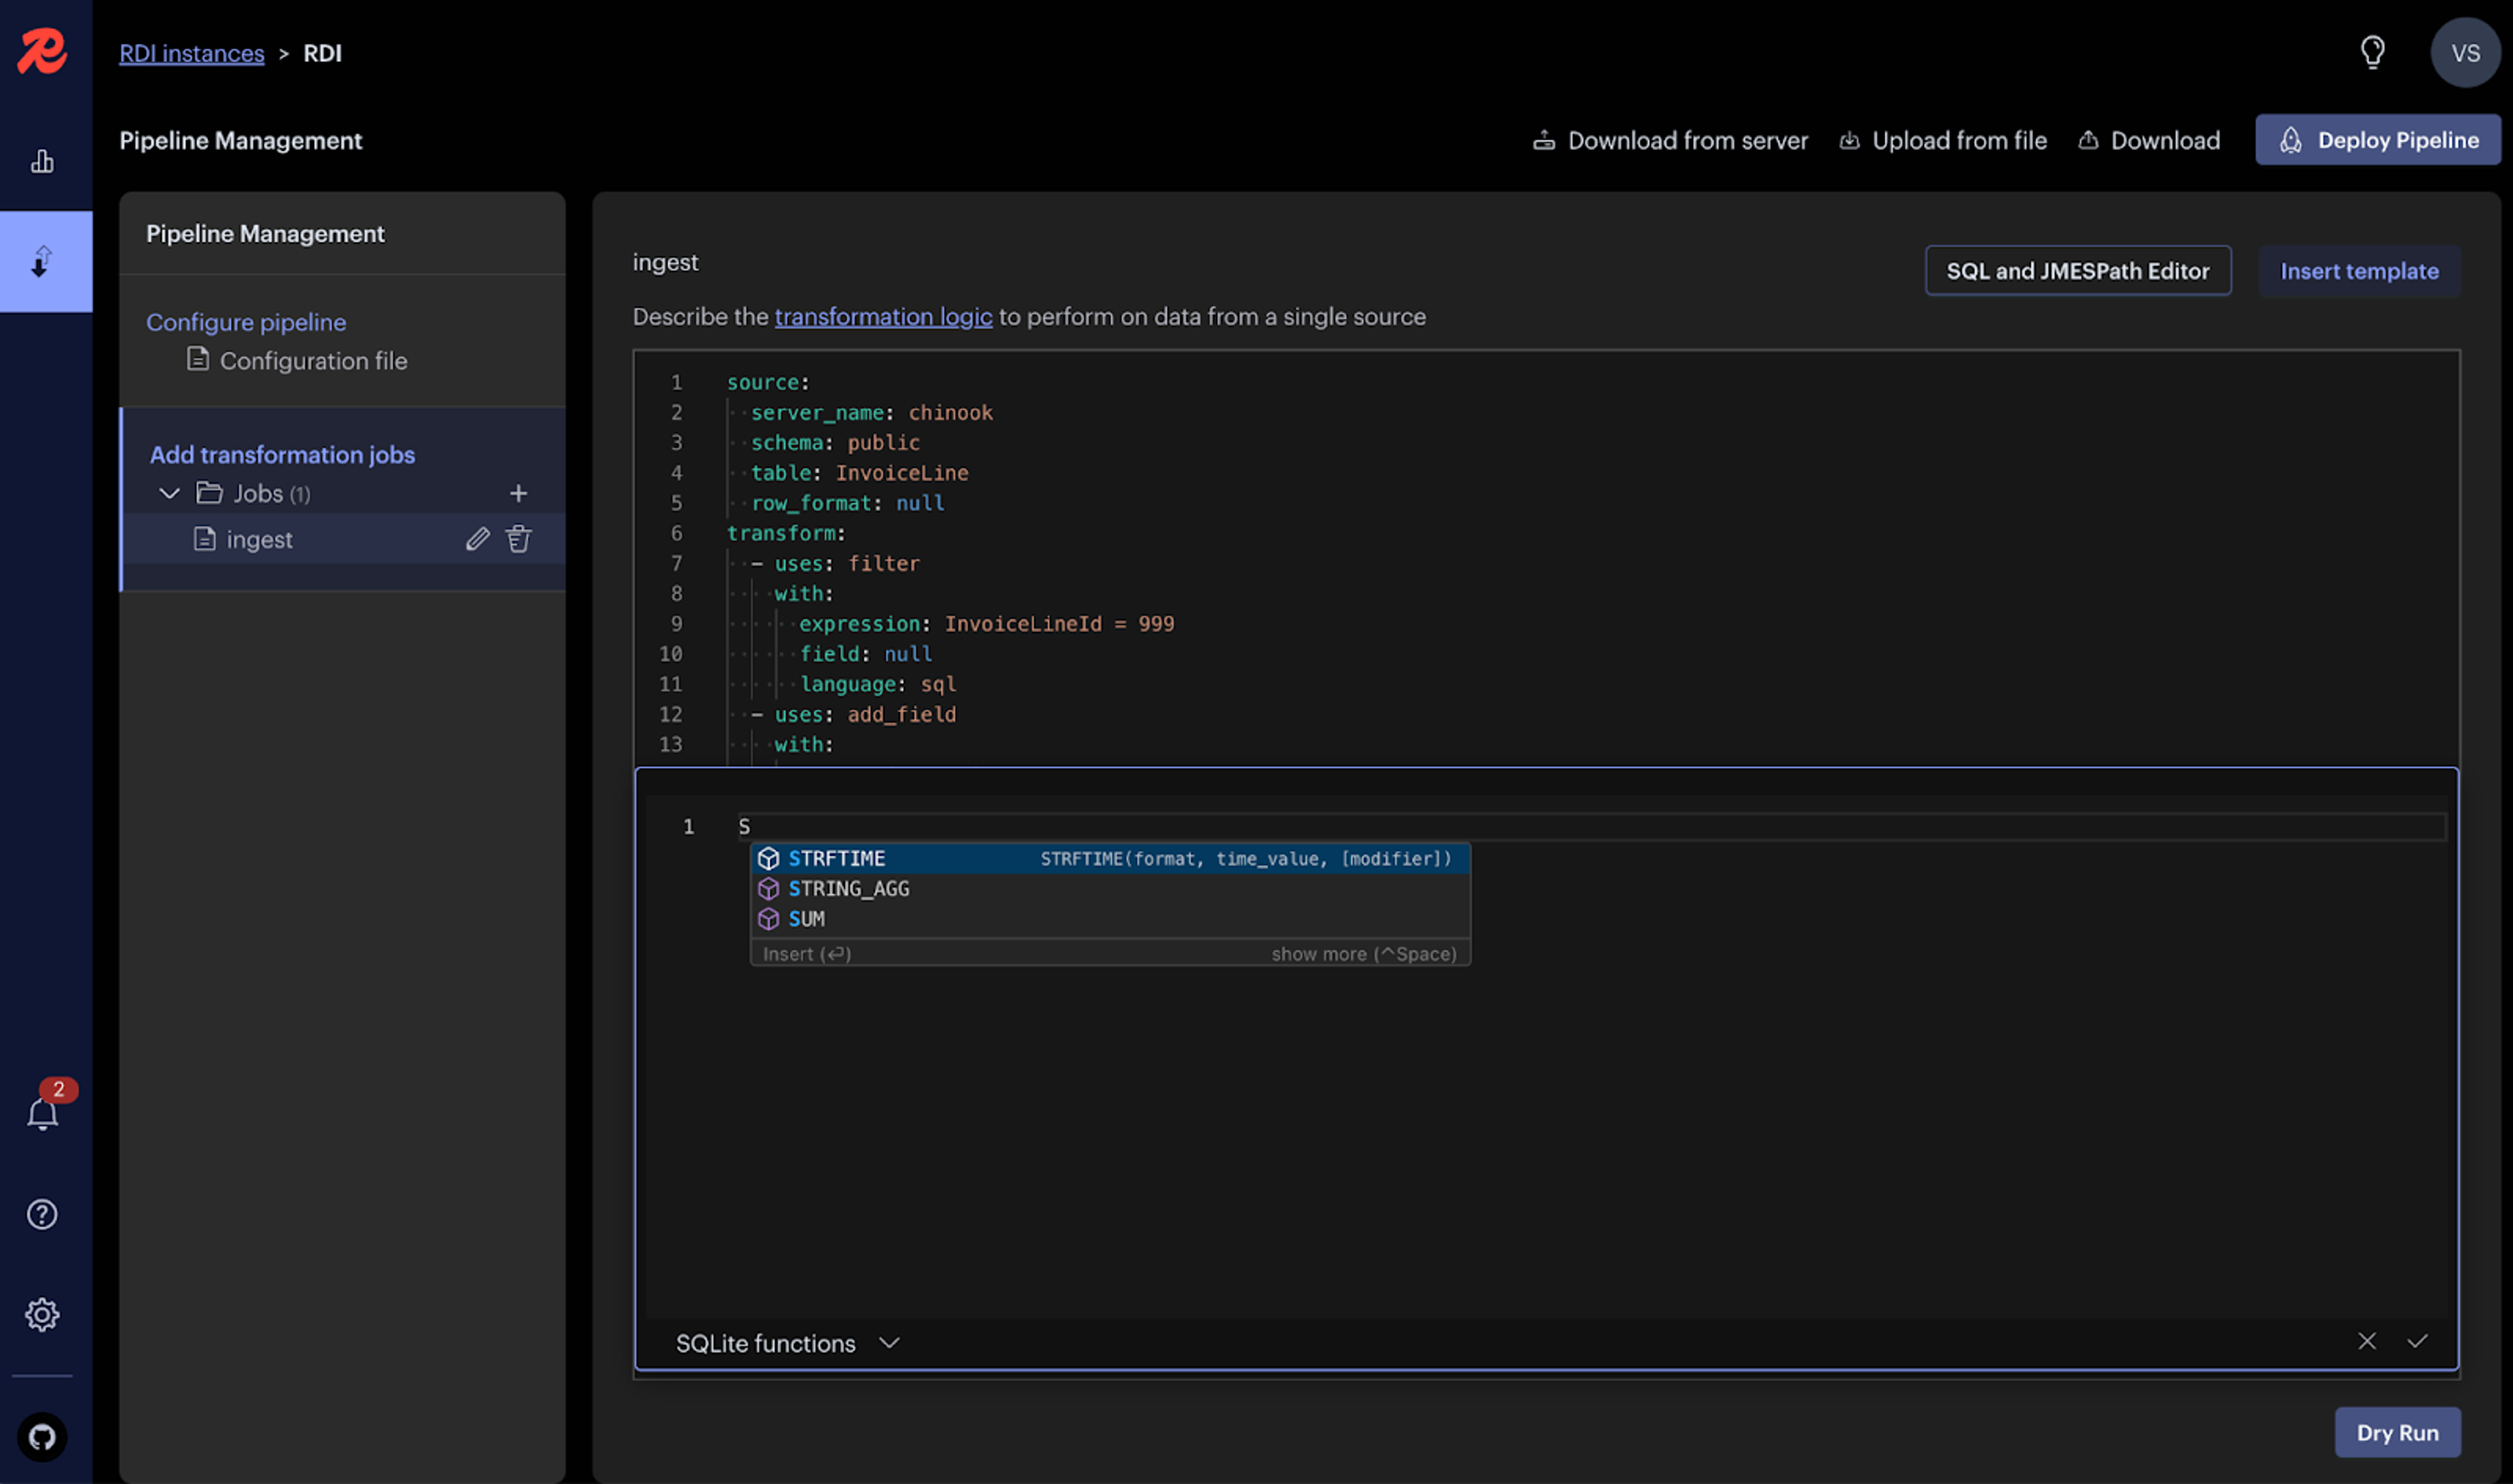Delete the ingest job trash icon
Image resolution: width=2513 pixels, height=1484 pixels.
click(518, 539)
